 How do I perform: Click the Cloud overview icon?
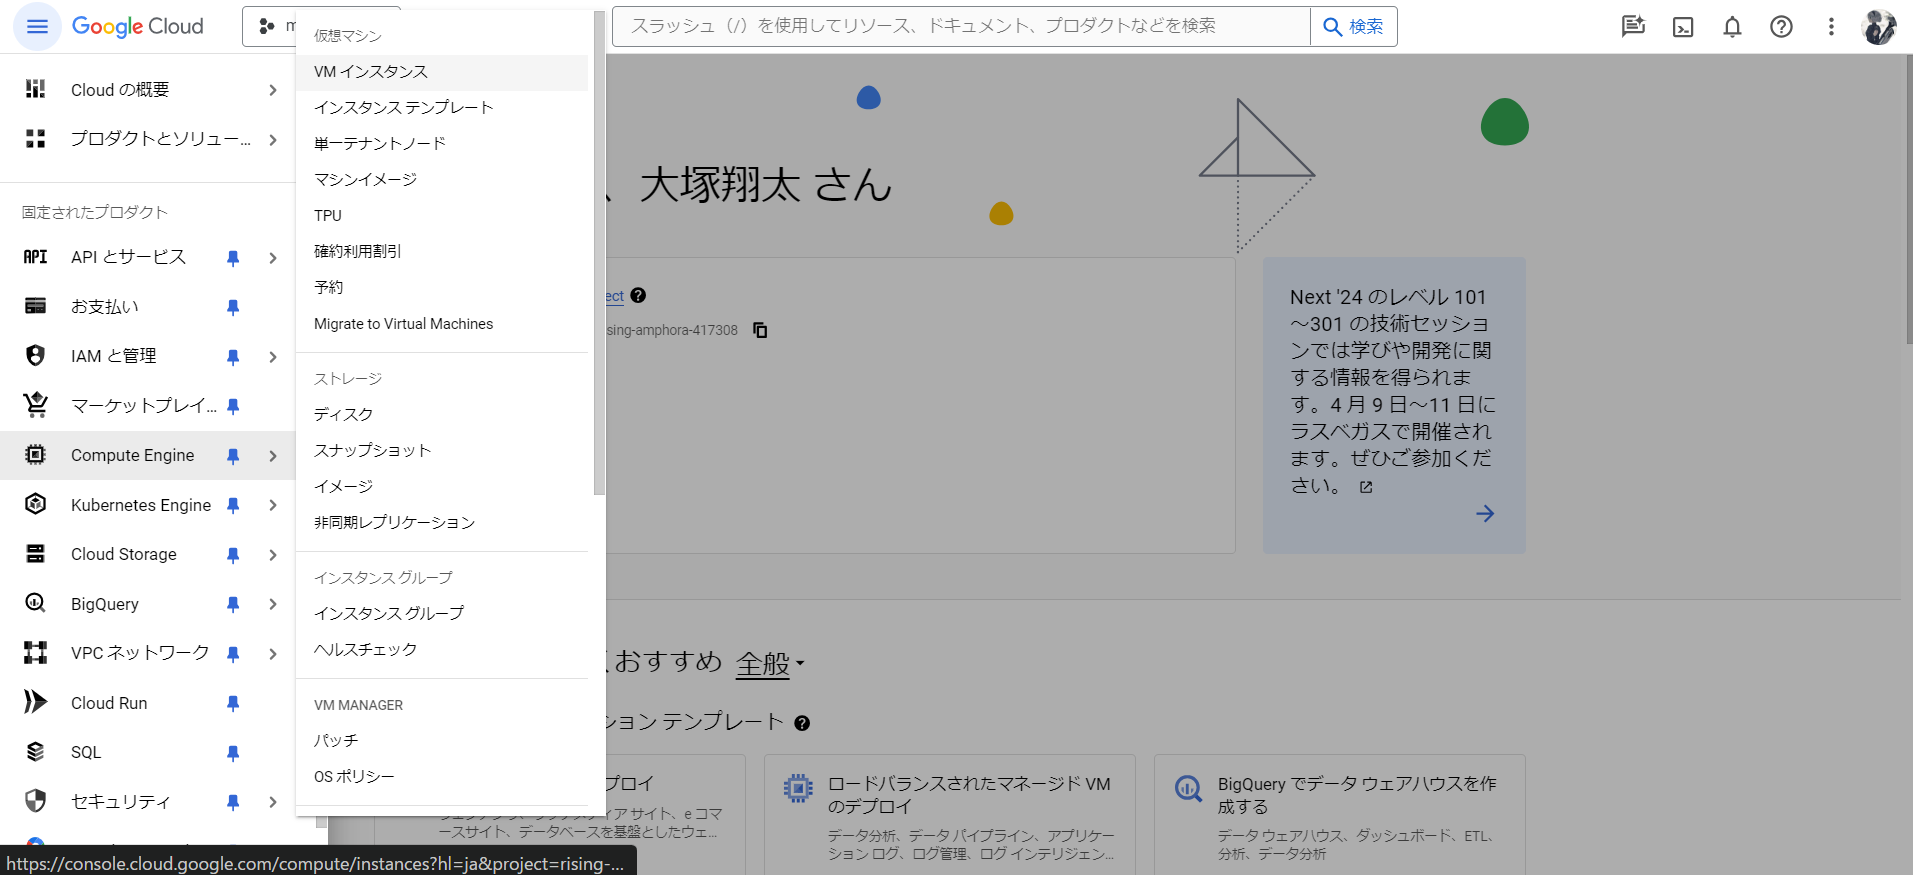35,89
